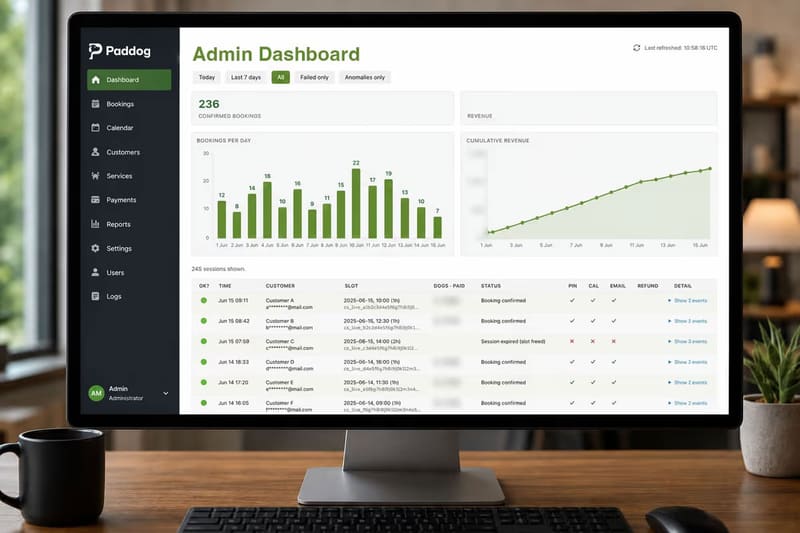Click the Customers person icon
This screenshot has width=800, height=533.
(95, 152)
